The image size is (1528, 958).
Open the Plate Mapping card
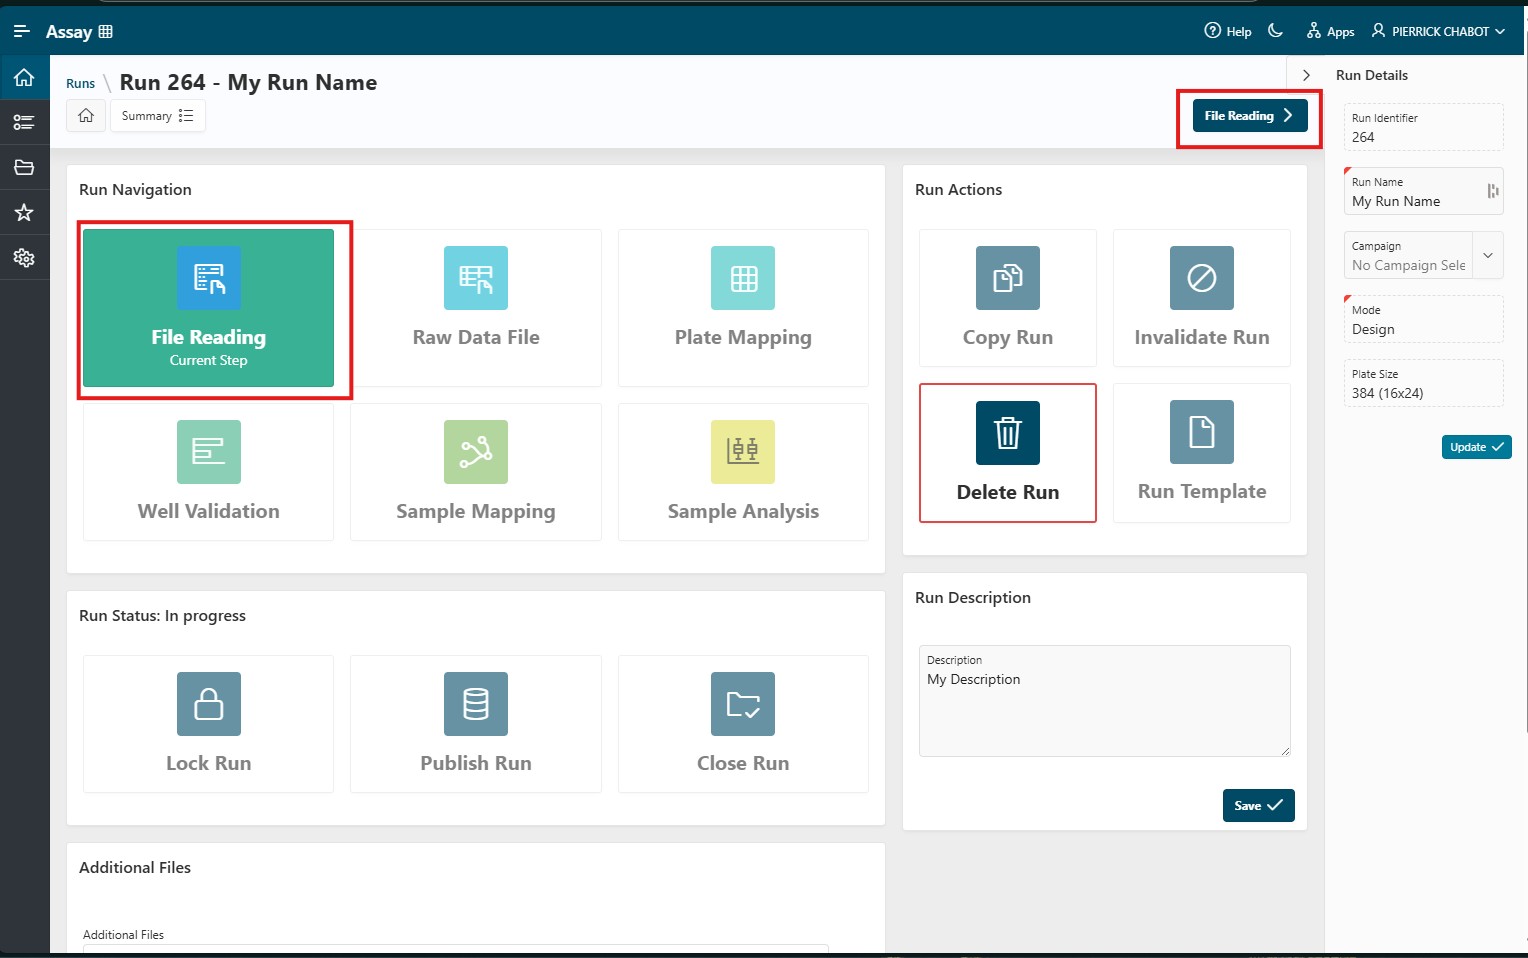click(743, 308)
